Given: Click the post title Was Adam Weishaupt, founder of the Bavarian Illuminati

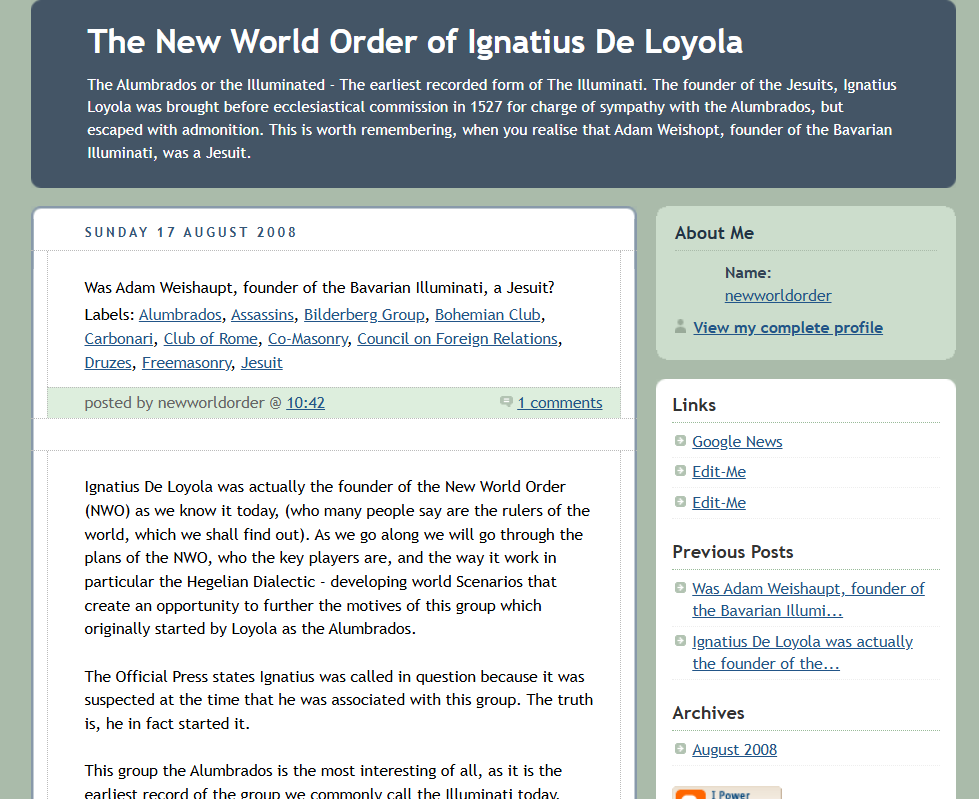Looking at the screenshot, I should (319, 288).
